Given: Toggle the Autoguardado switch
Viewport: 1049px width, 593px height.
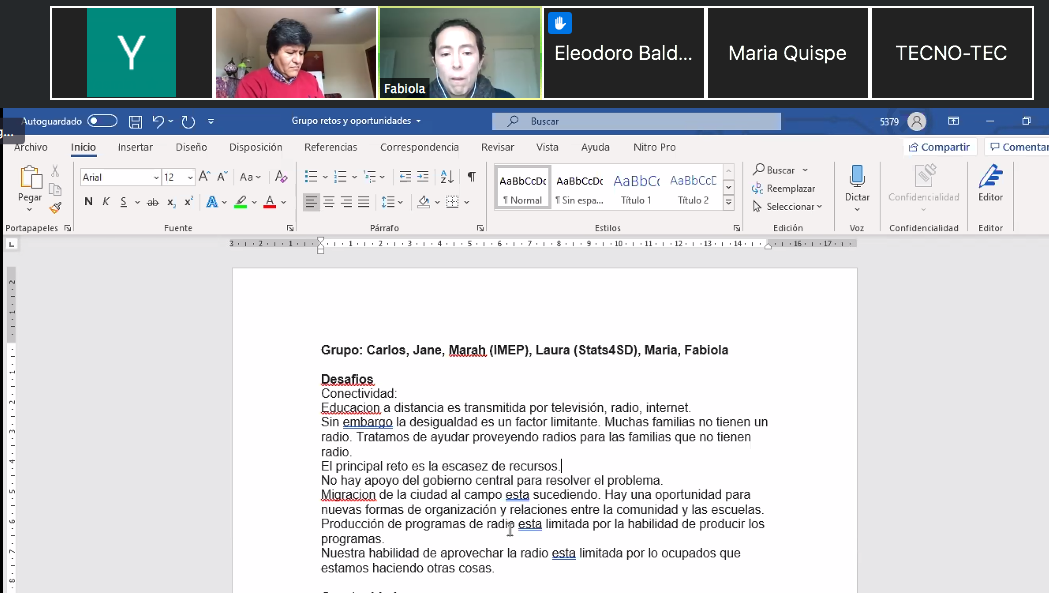Looking at the screenshot, I should click(102, 121).
